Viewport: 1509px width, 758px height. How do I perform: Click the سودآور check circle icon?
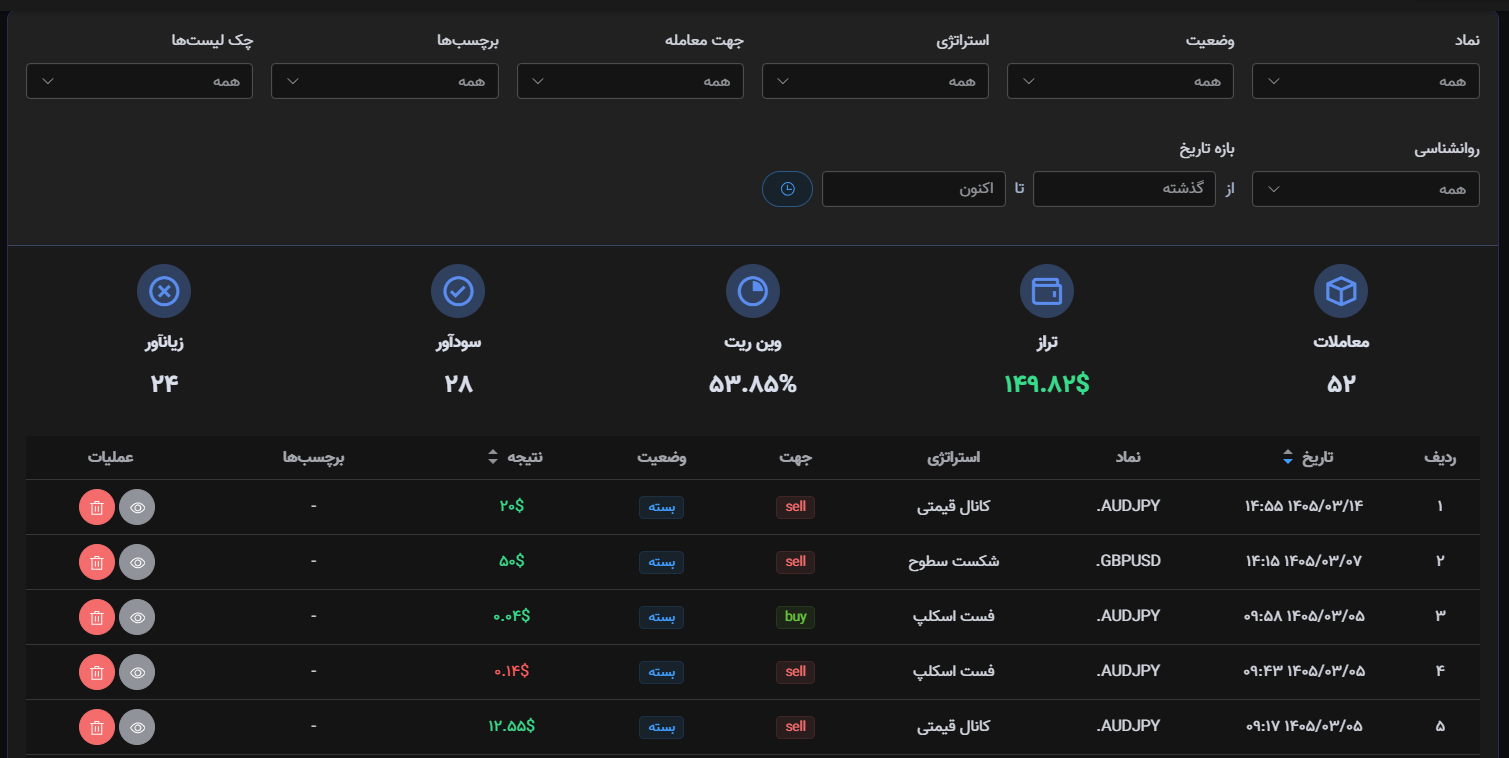point(458,292)
